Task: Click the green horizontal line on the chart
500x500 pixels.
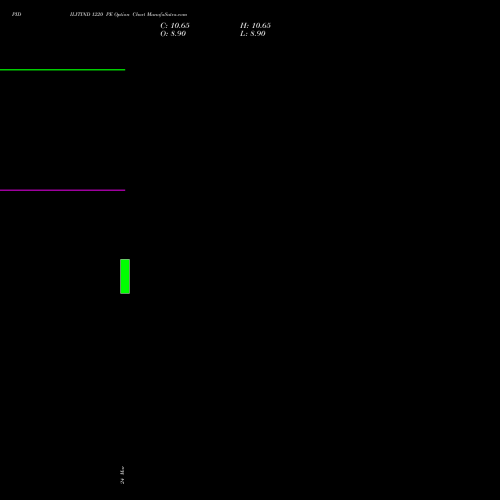Action: 62,70
